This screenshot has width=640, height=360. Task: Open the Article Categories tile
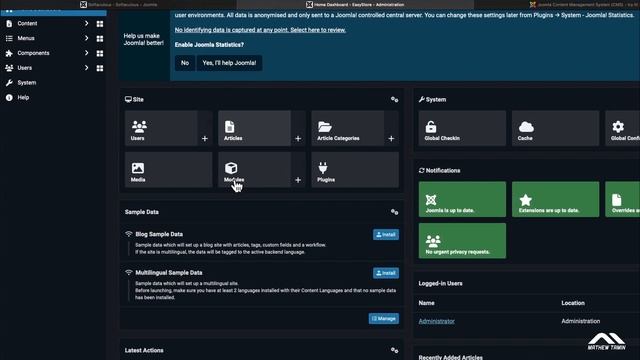[x=347, y=128]
